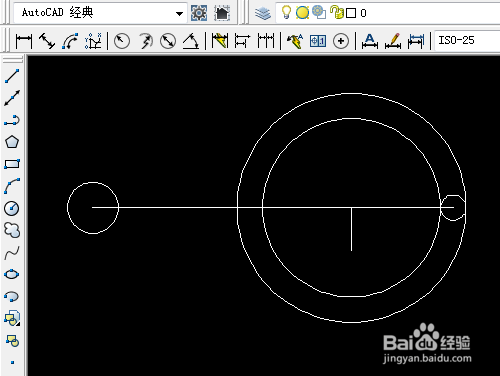Expand the layer 0 dropdown list
Screen dimensions: 500x376
click(x=388, y=13)
